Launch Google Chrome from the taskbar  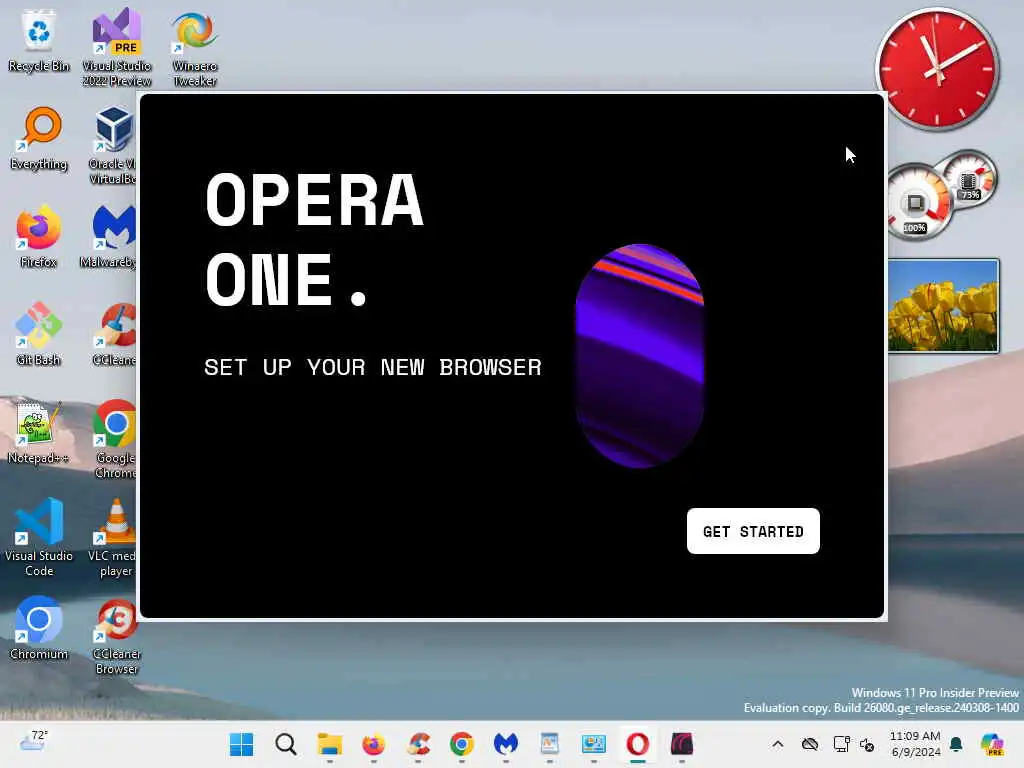point(462,744)
